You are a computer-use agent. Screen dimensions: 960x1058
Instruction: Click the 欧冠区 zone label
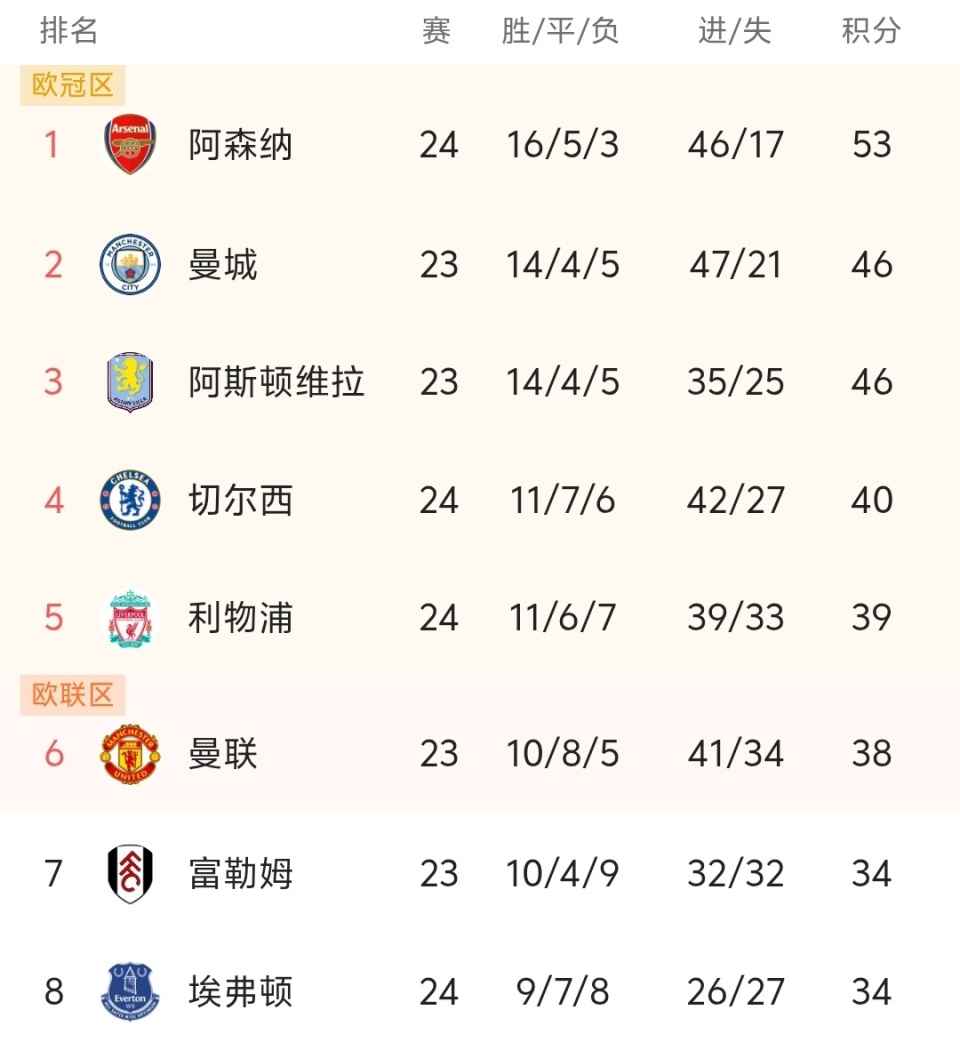pyautogui.click(x=73, y=86)
